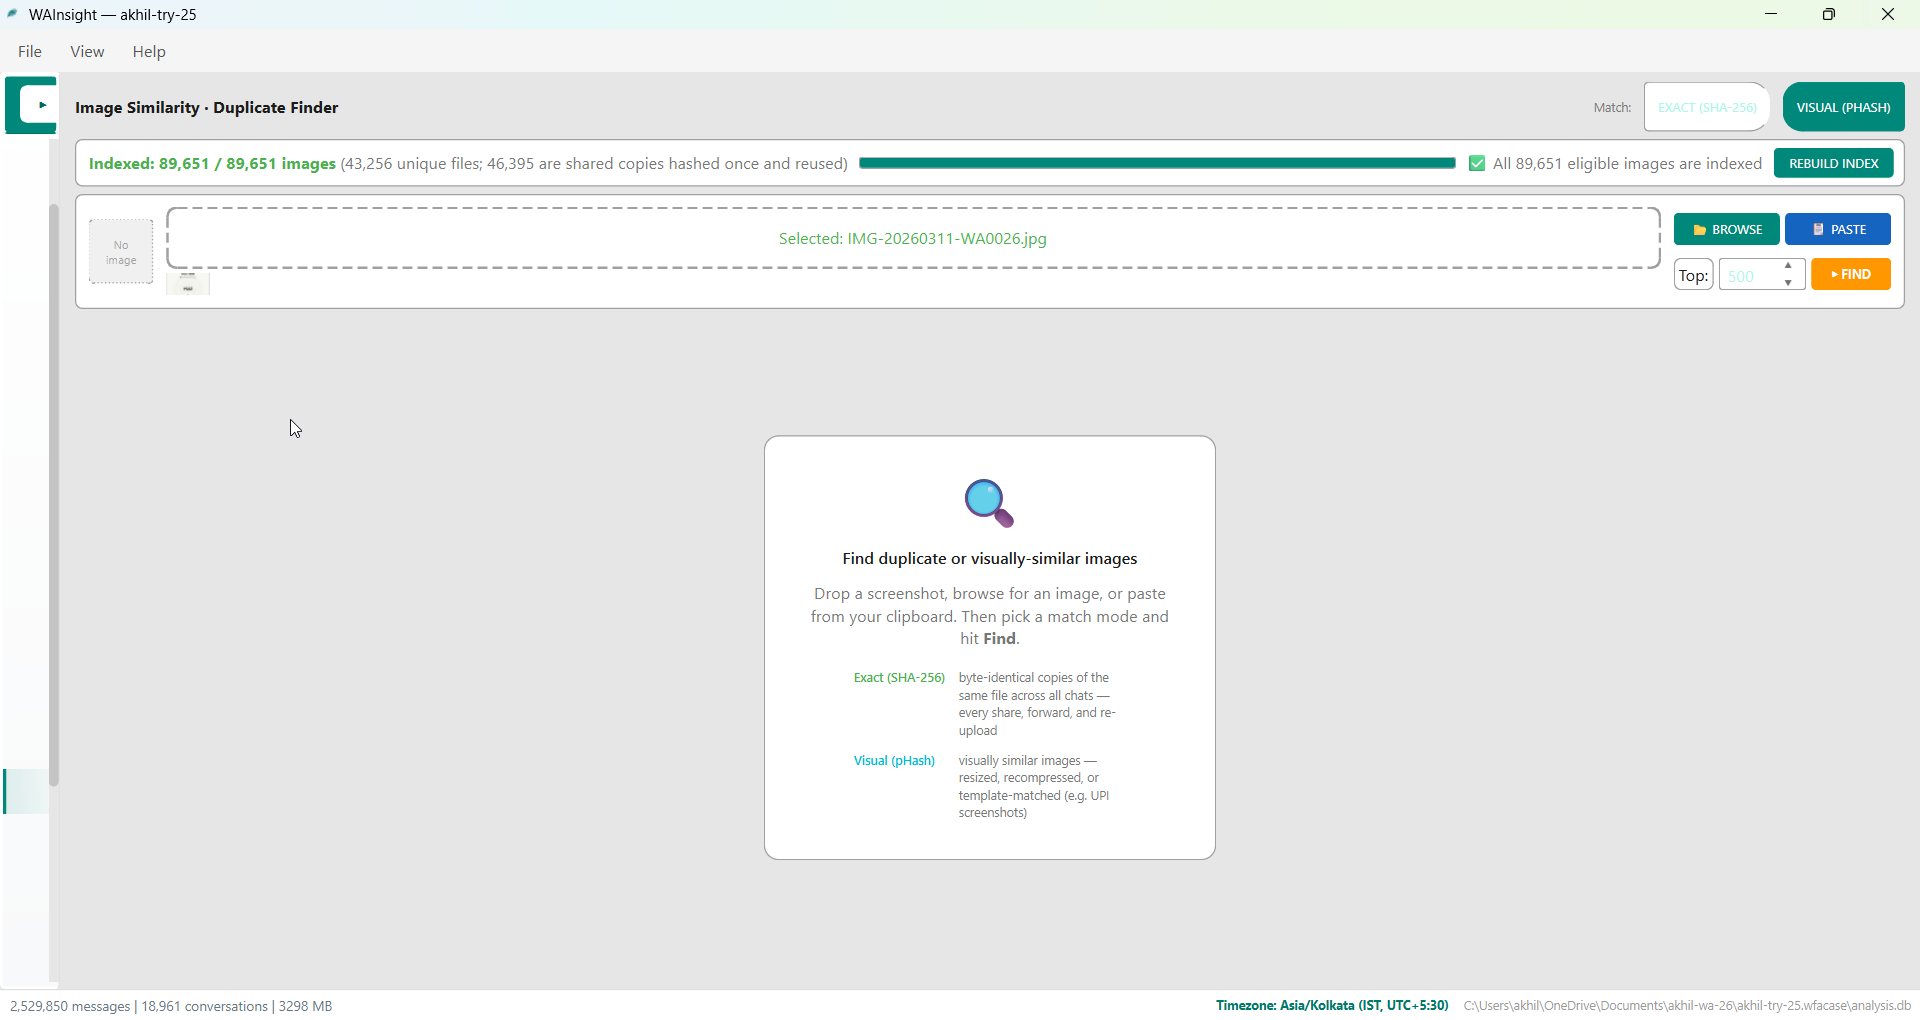Click the messages and conversations count status

[171, 1006]
